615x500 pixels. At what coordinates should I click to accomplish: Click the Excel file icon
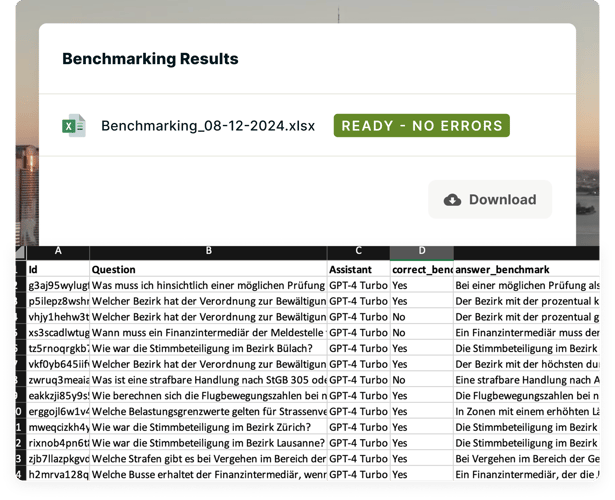[74, 126]
